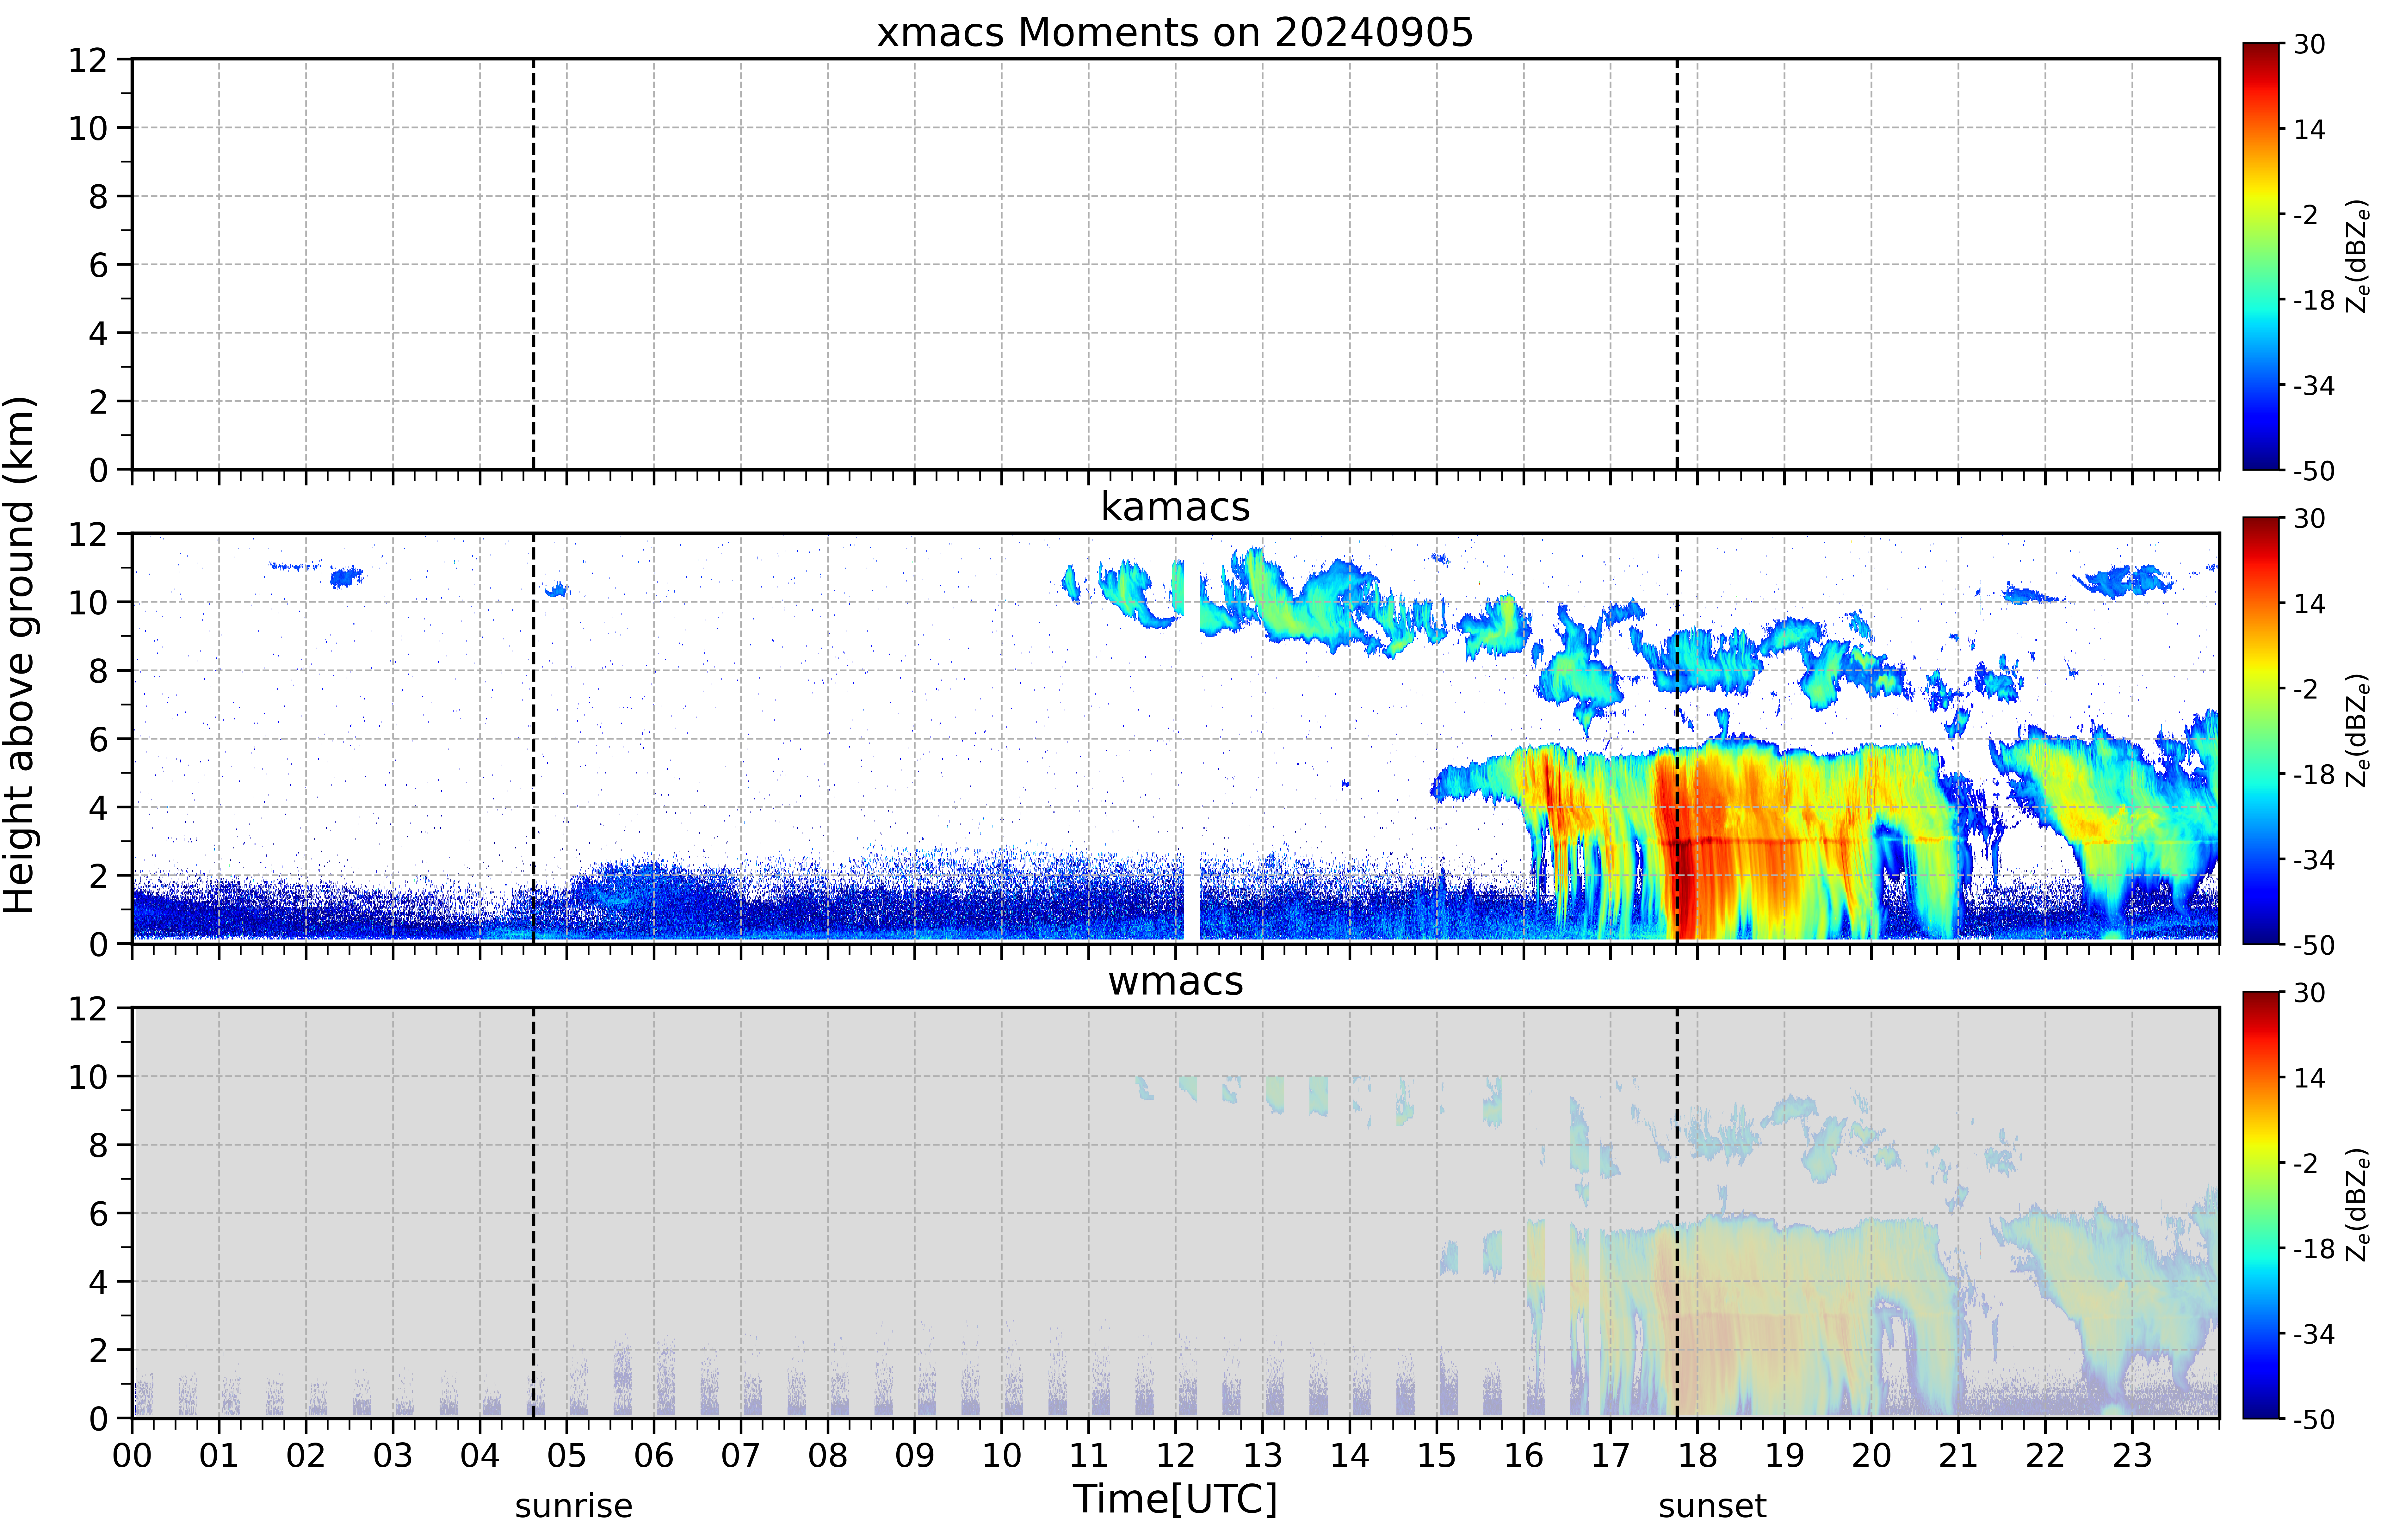Click the 18 hour tick label on time axis
2387x1540 pixels.
pyautogui.click(x=1697, y=1455)
